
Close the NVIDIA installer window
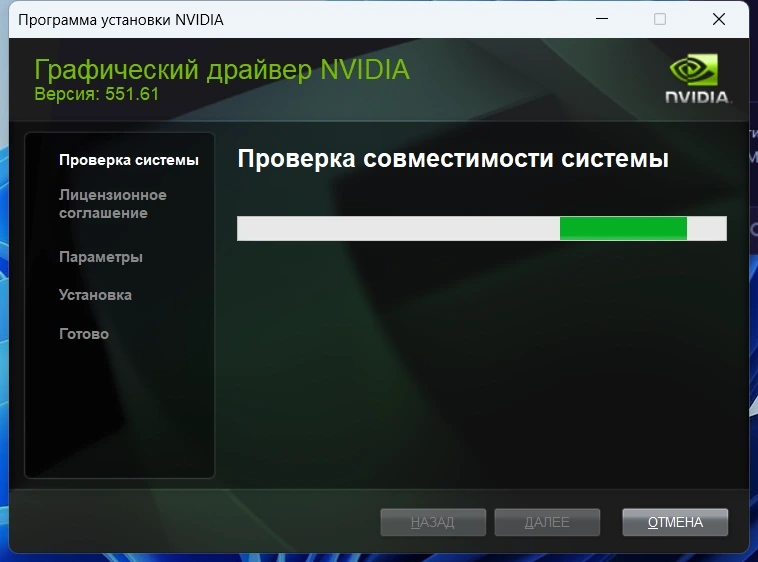(719, 19)
